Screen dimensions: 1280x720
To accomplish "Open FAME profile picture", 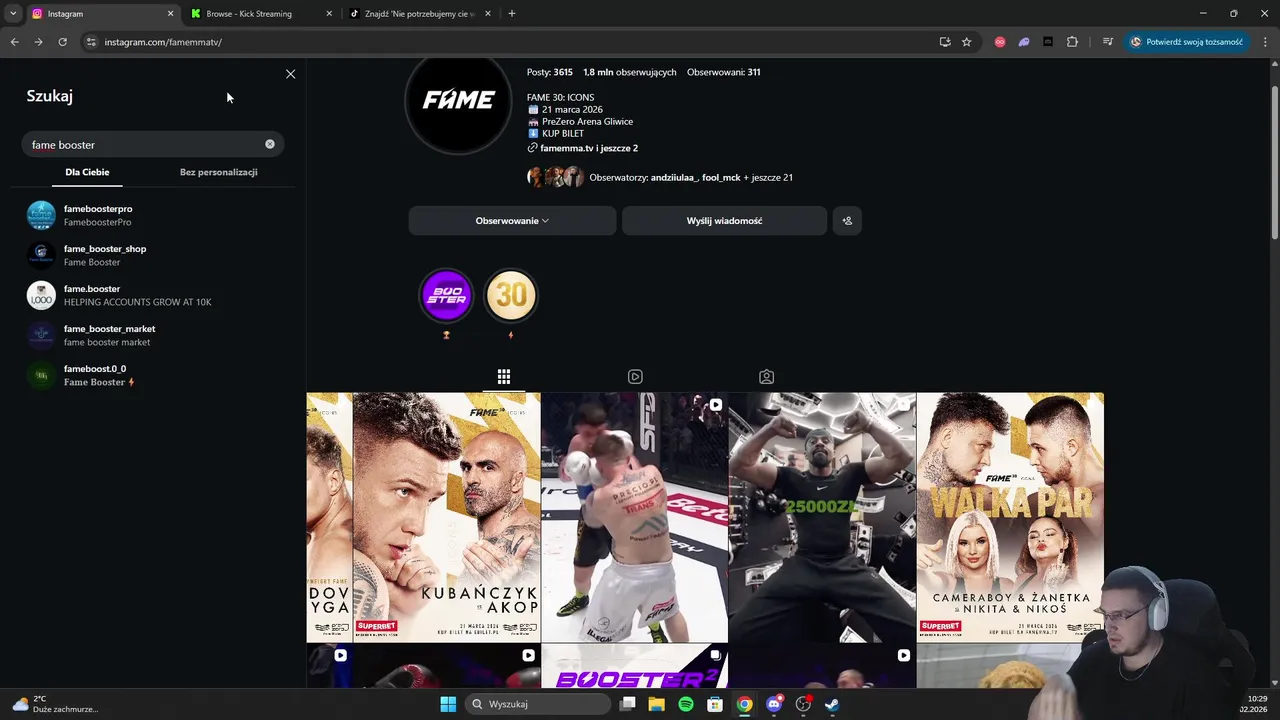I will [458, 101].
